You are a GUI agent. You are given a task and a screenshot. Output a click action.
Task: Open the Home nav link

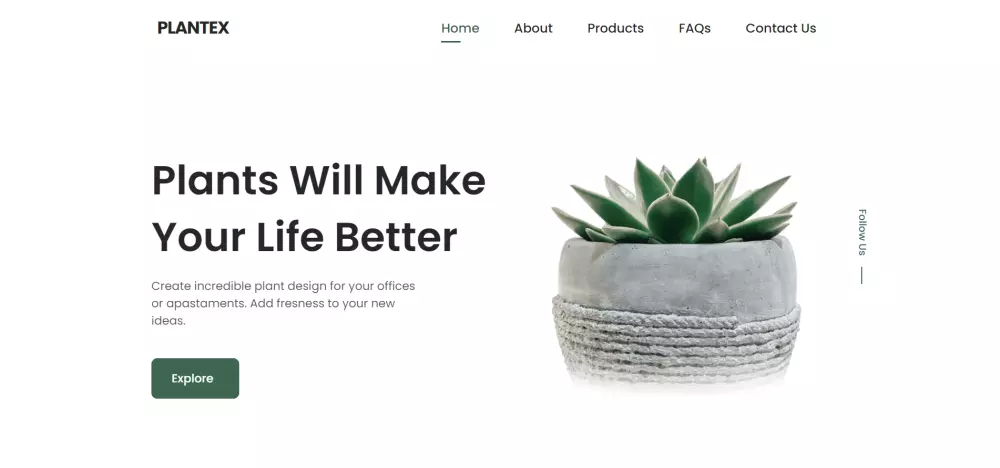[460, 28]
